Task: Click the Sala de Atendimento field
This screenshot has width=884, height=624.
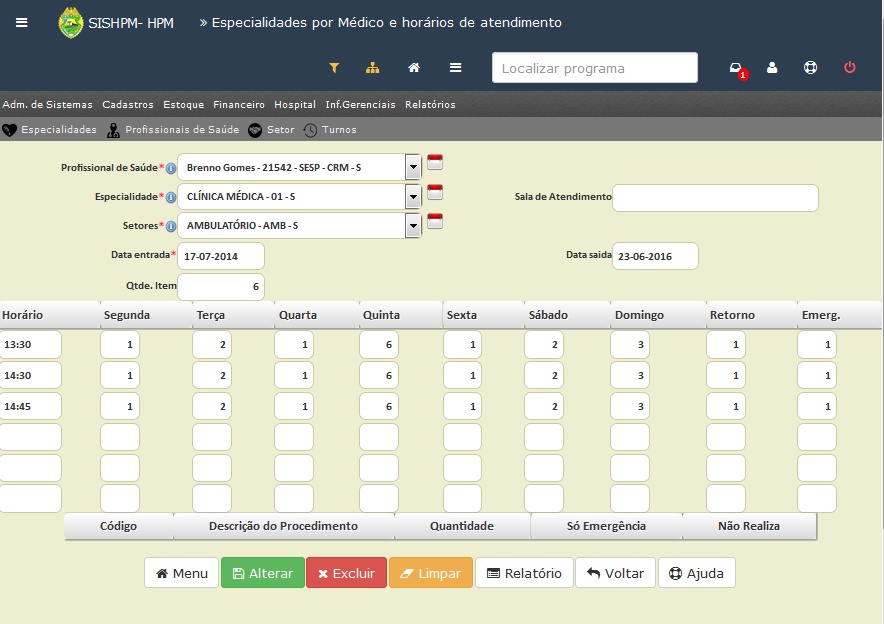Action: (x=715, y=197)
